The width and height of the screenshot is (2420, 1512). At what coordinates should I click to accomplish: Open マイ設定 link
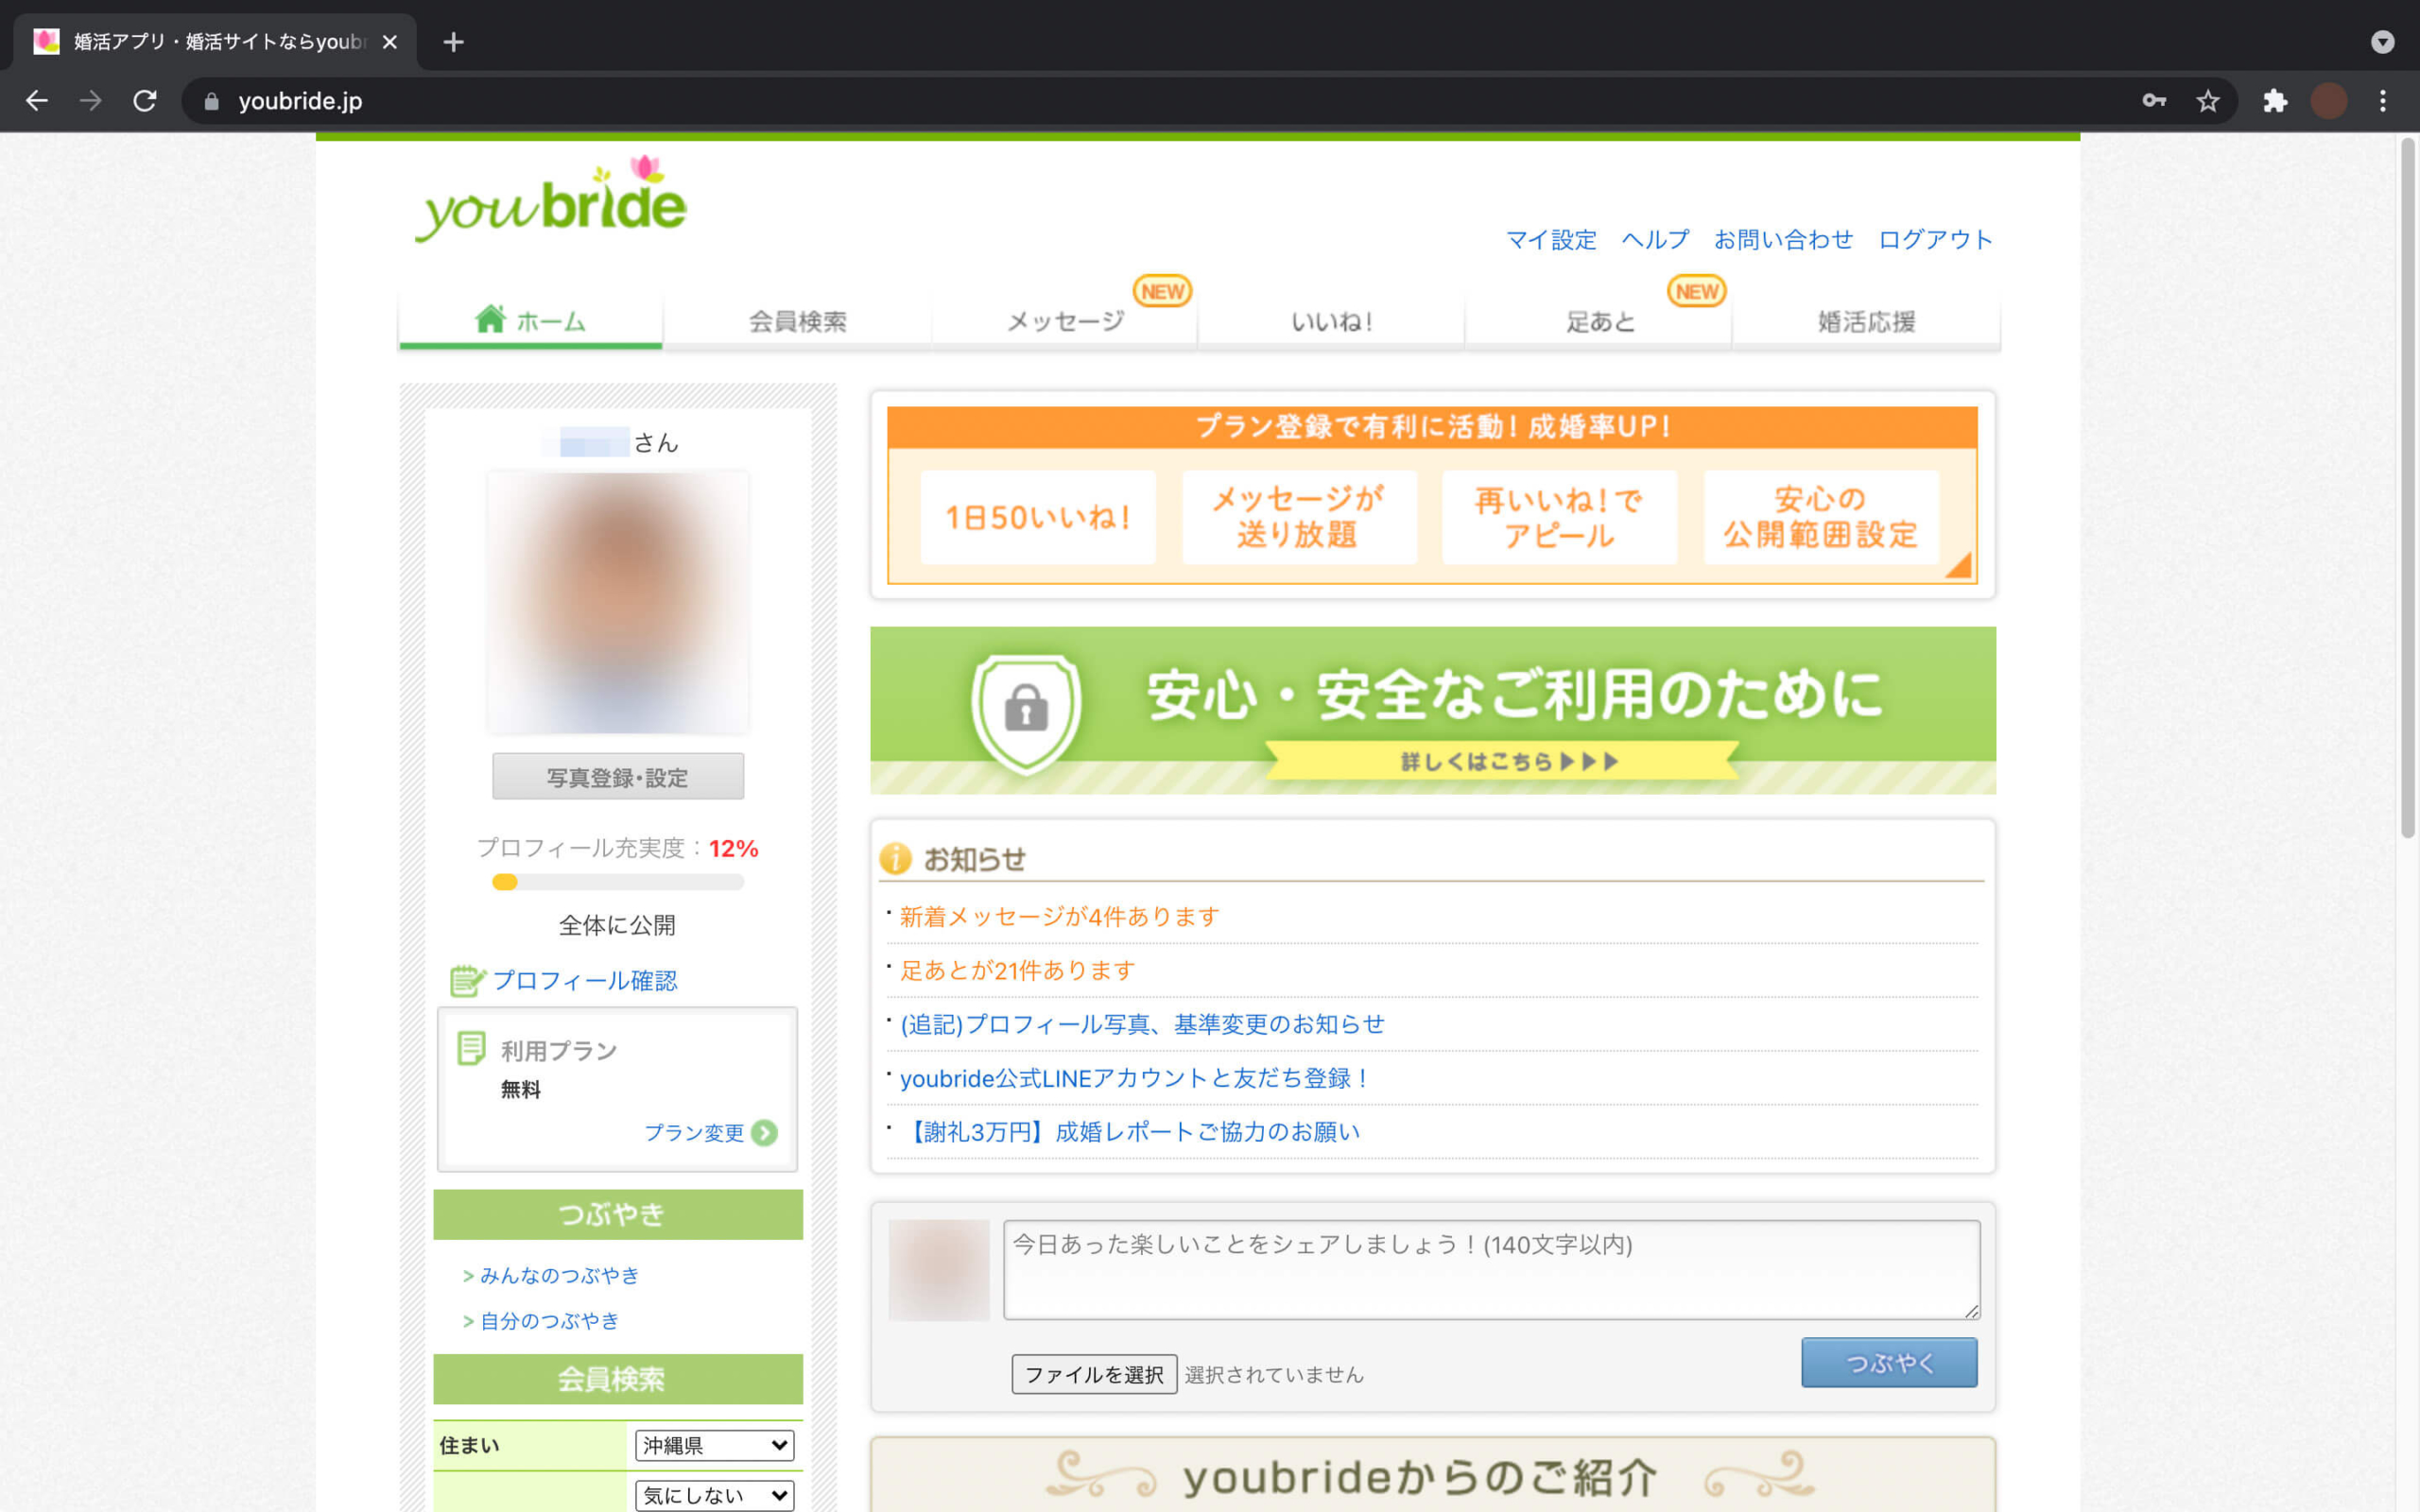pos(1551,240)
